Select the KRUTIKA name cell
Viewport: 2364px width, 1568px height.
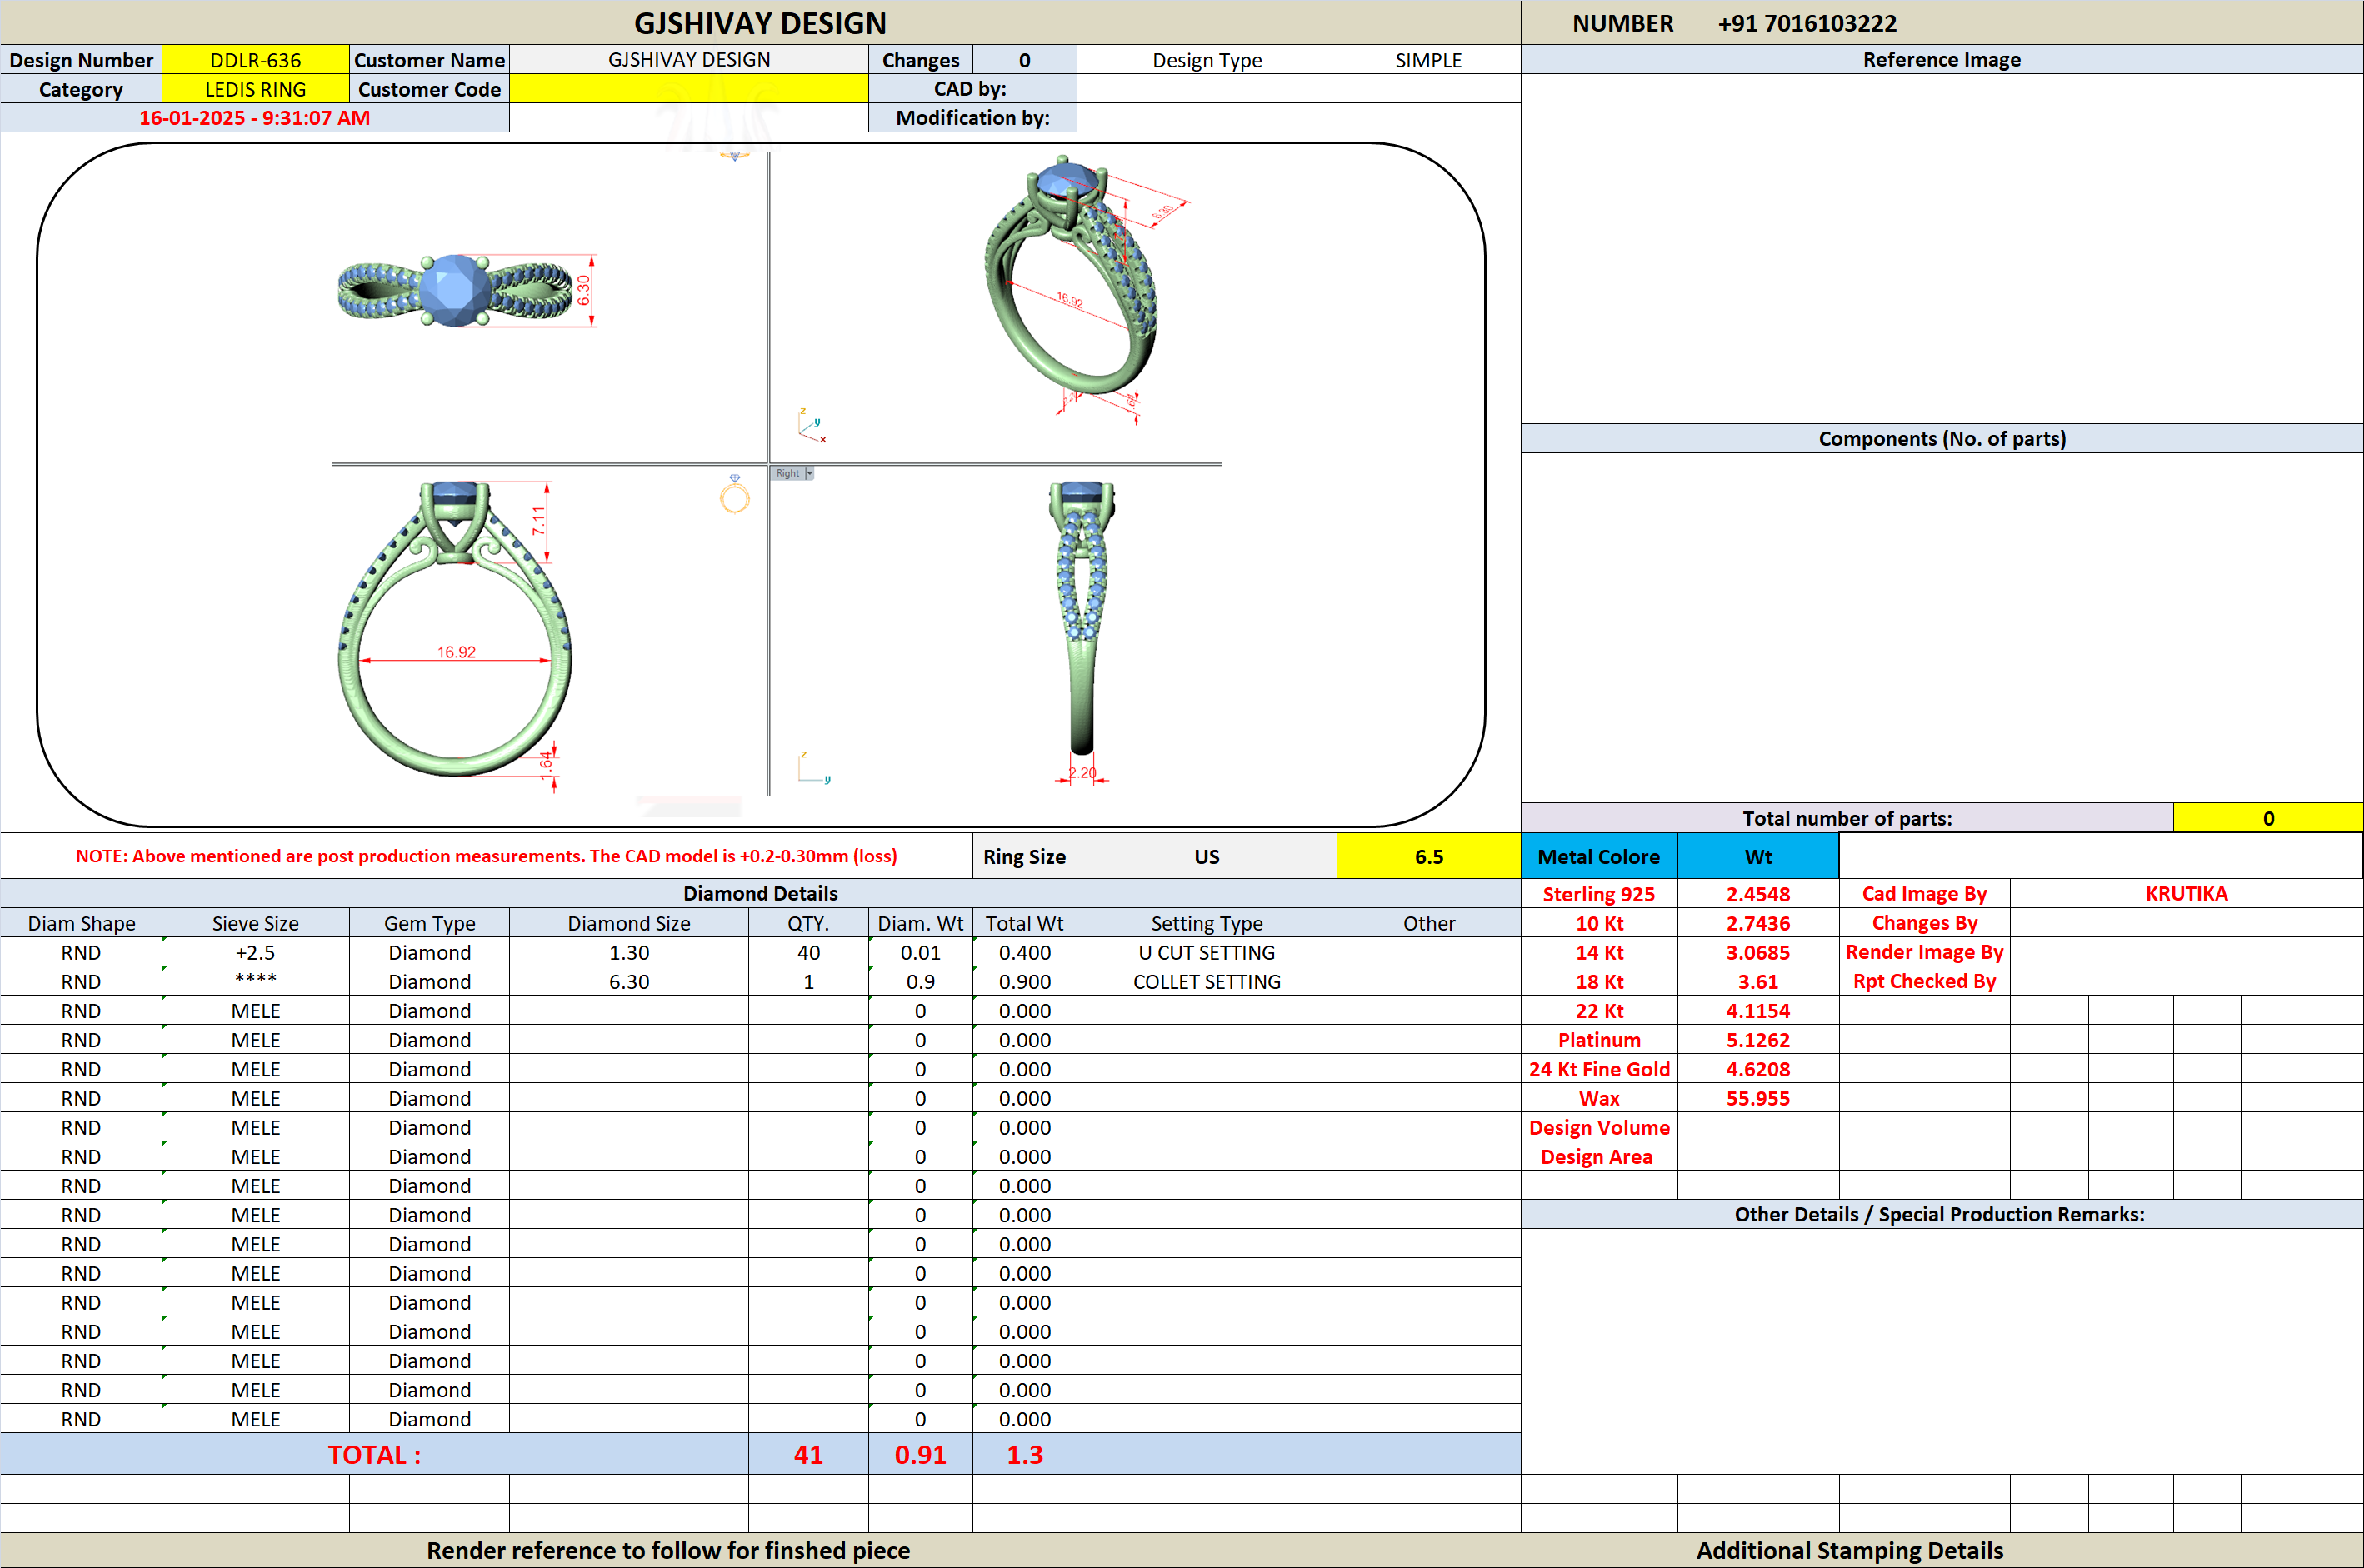click(2186, 893)
